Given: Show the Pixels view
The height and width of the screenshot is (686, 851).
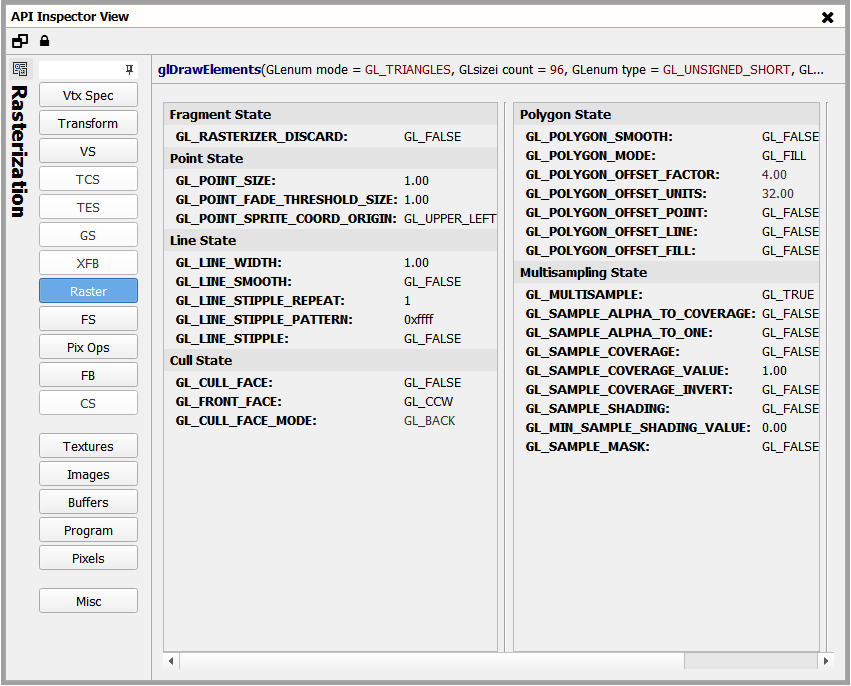Looking at the screenshot, I should (x=88, y=558).
